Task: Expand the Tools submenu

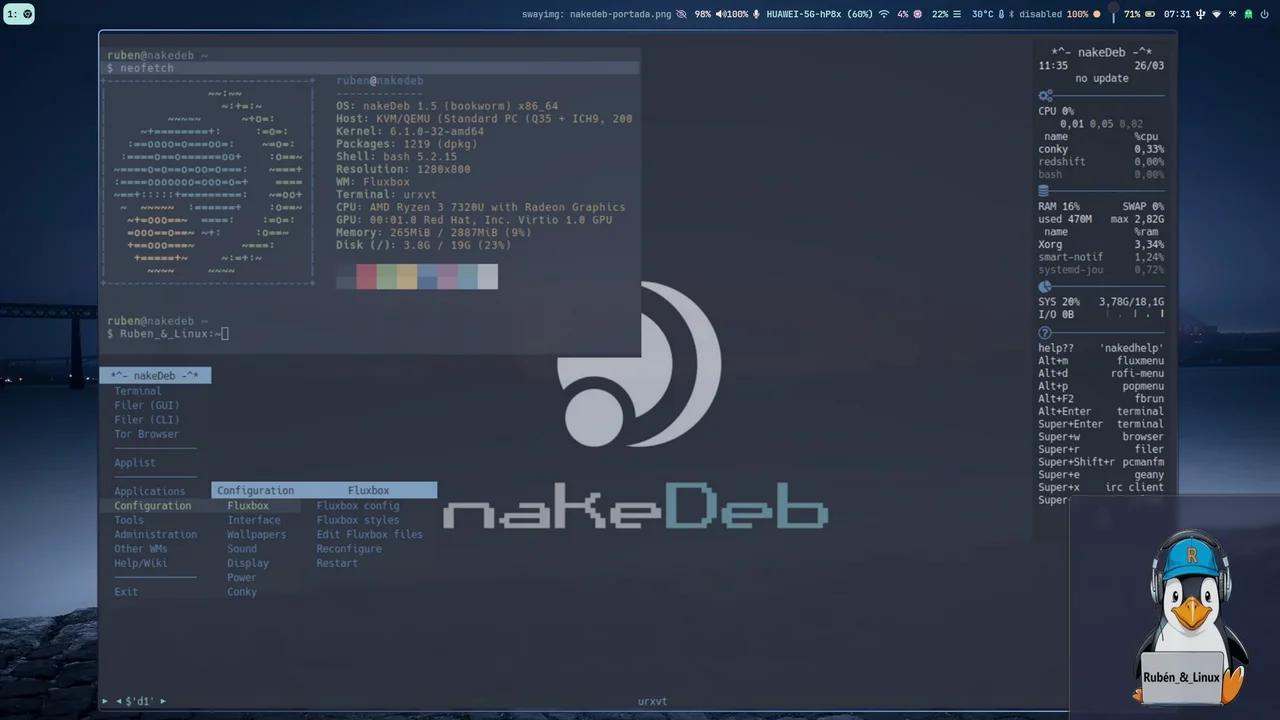Action: 128,520
